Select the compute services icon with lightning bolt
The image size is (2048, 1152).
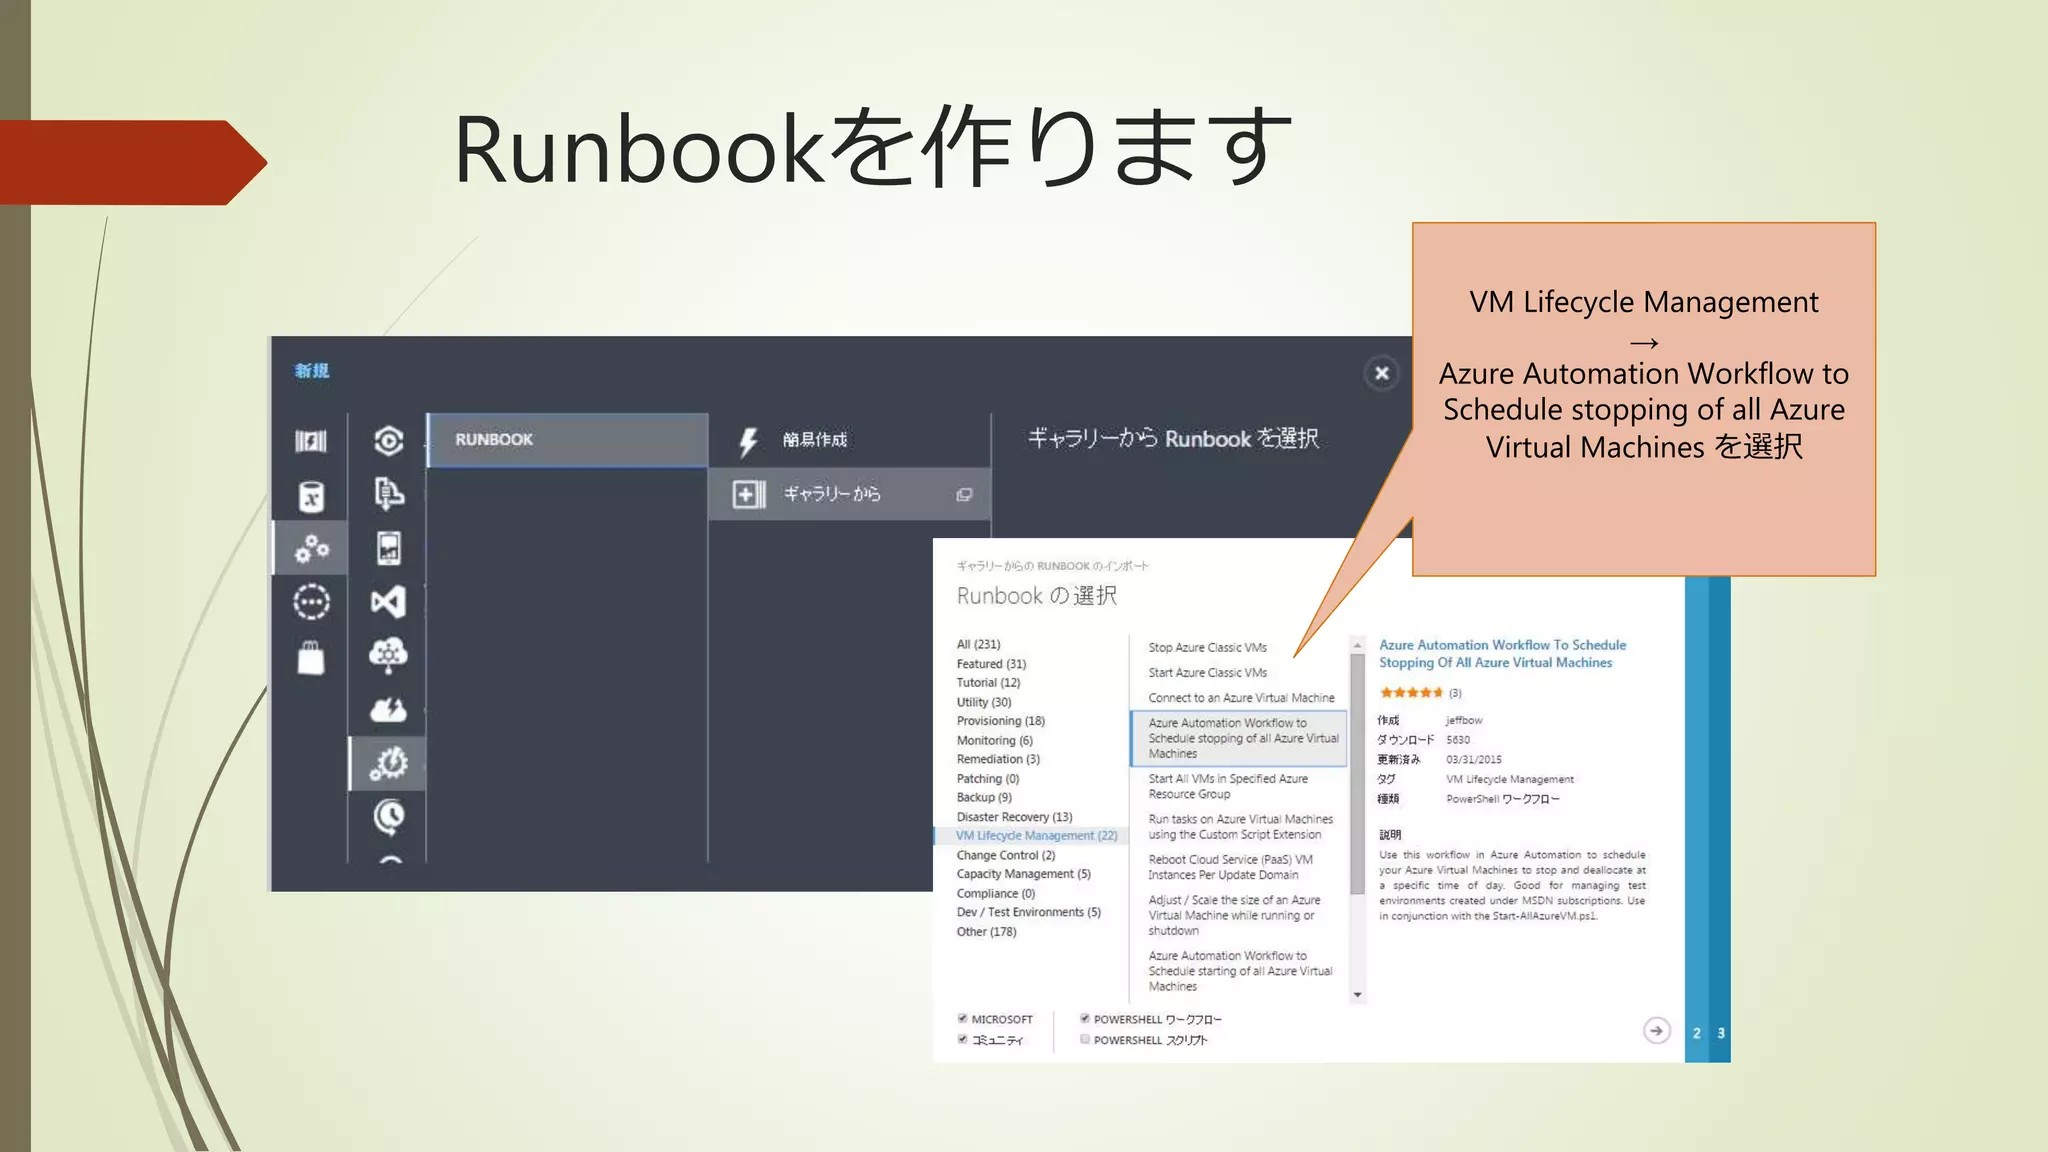coord(311,441)
